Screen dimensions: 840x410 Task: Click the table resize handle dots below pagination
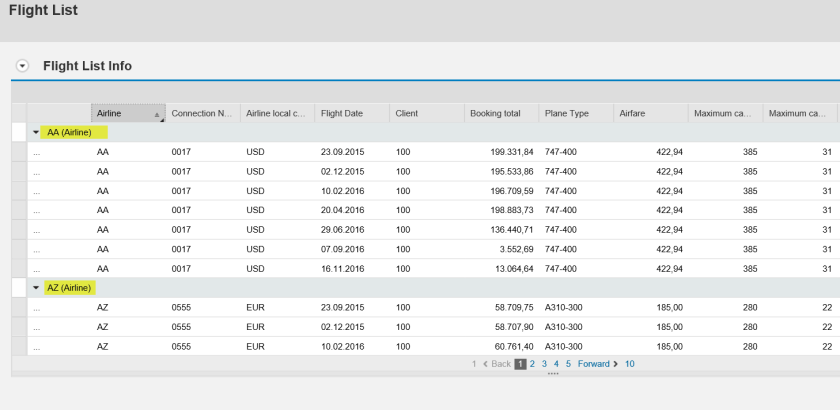pos(551,372)
